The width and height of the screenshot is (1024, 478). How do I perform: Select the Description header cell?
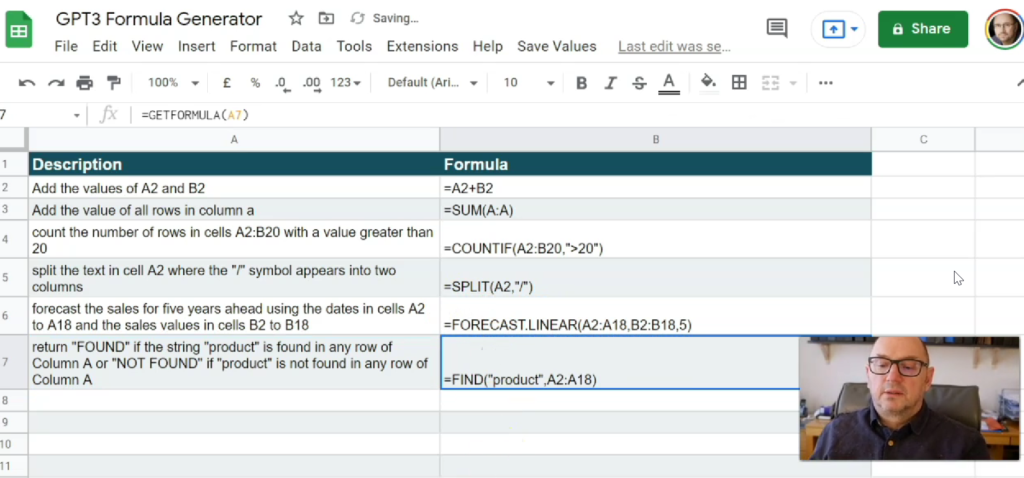click(x=234, y=164)
